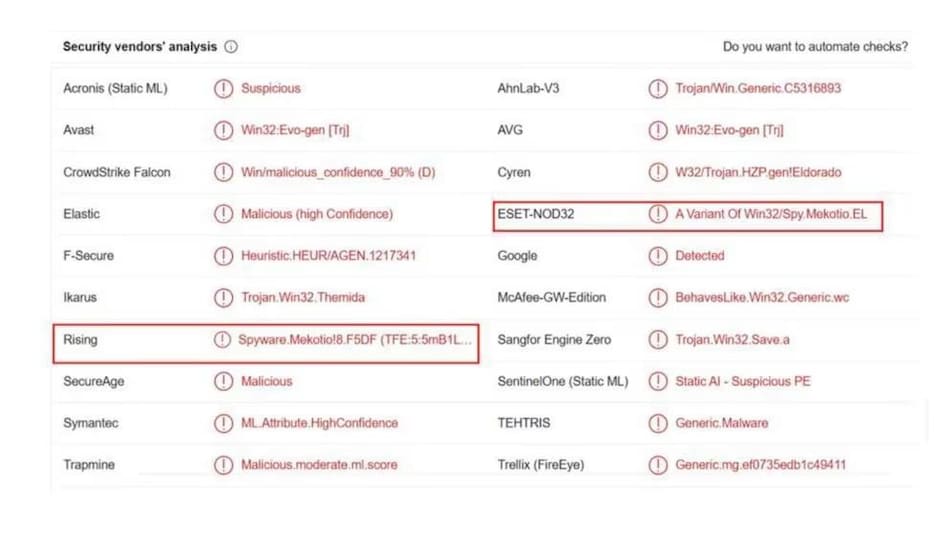950x534 pixels.
Task: Click the warning icon in the Trellix (FireEye) row
Action: click(x=657, y=465)
